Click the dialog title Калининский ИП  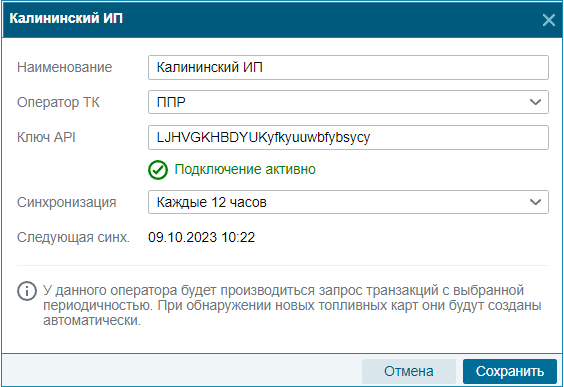(66, 18)
